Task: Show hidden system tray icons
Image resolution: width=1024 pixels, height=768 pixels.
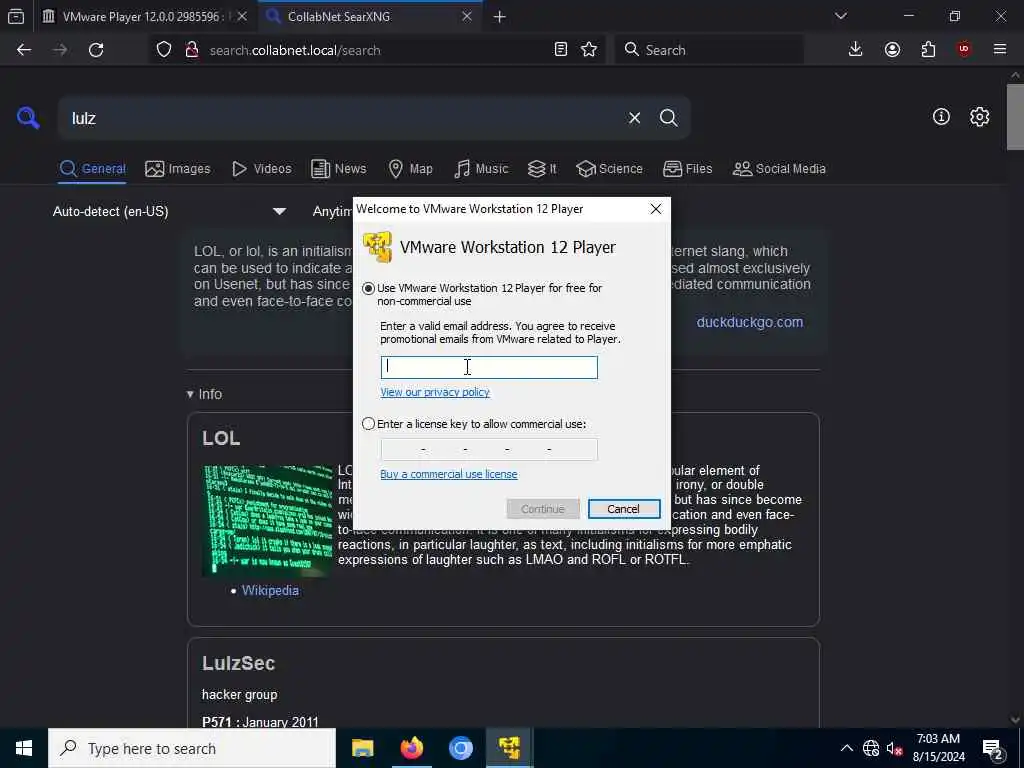Action: pos(846,748)
